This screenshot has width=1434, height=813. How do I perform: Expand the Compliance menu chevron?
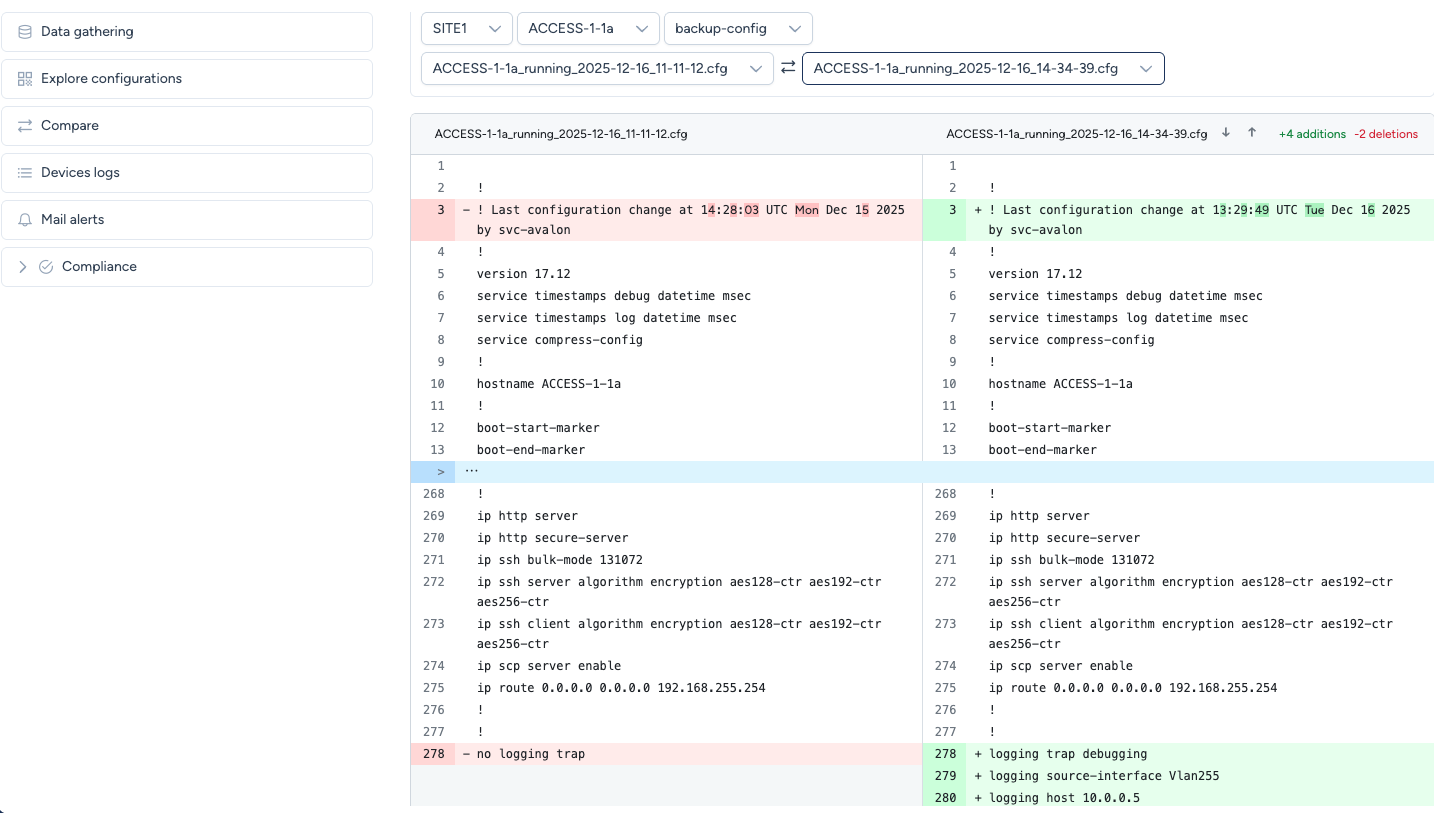(x=23, y=267)
